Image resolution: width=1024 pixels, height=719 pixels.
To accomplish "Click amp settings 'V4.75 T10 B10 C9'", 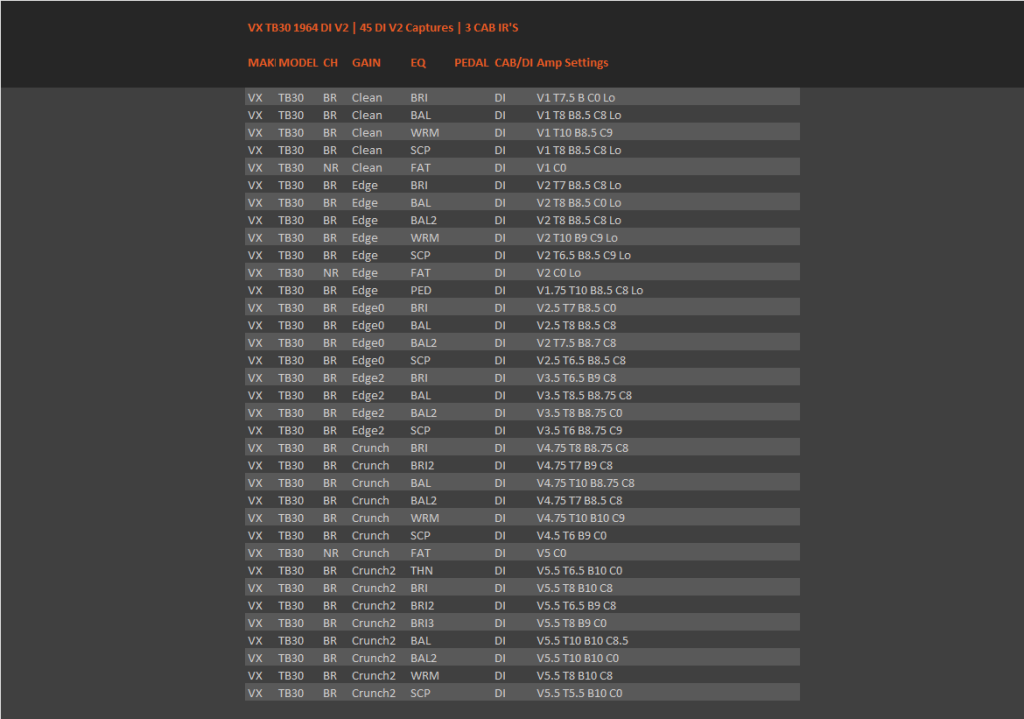I will [581, 519].
